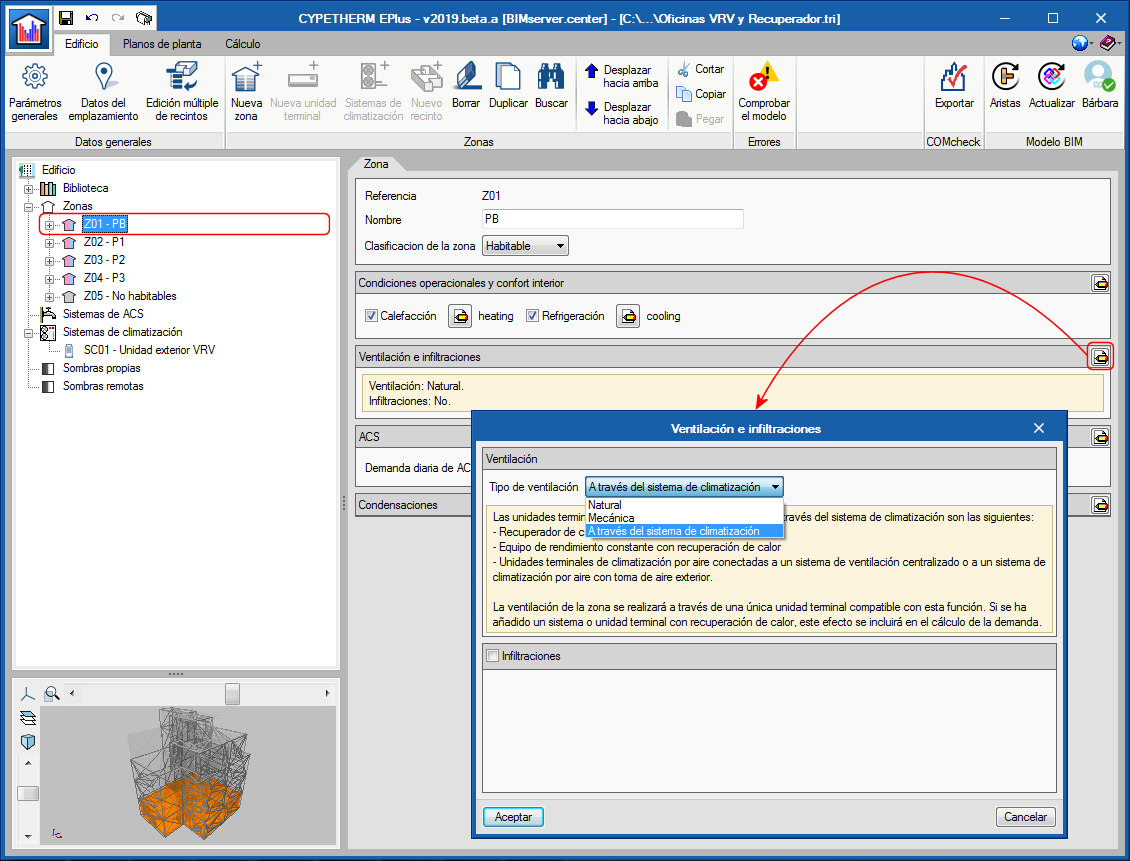Image resolution: width=1130 pixels, height=861 pixels.
Task: Open Parámetros generales settings
Action: click(x=35, y=92)
